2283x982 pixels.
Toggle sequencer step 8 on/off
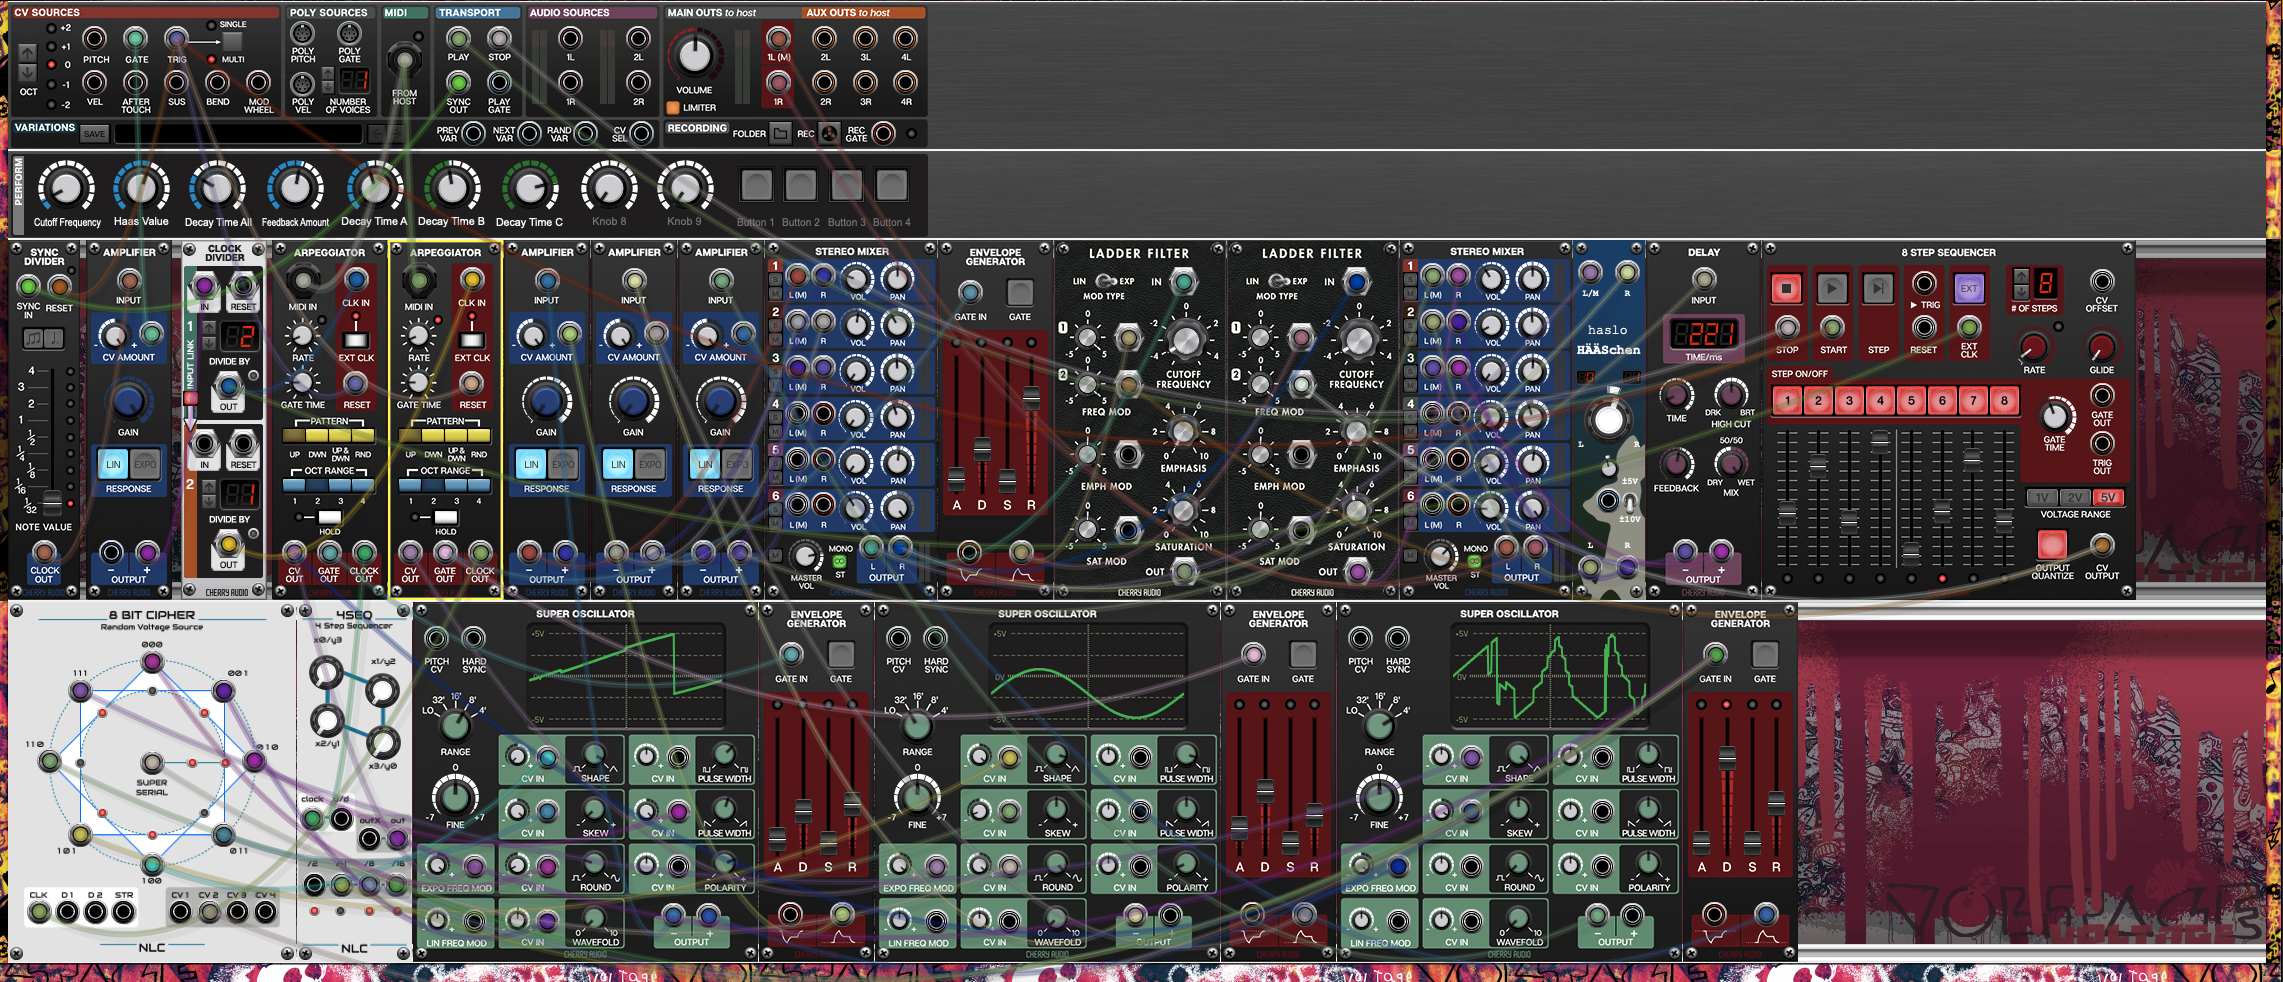[2004, 401]
